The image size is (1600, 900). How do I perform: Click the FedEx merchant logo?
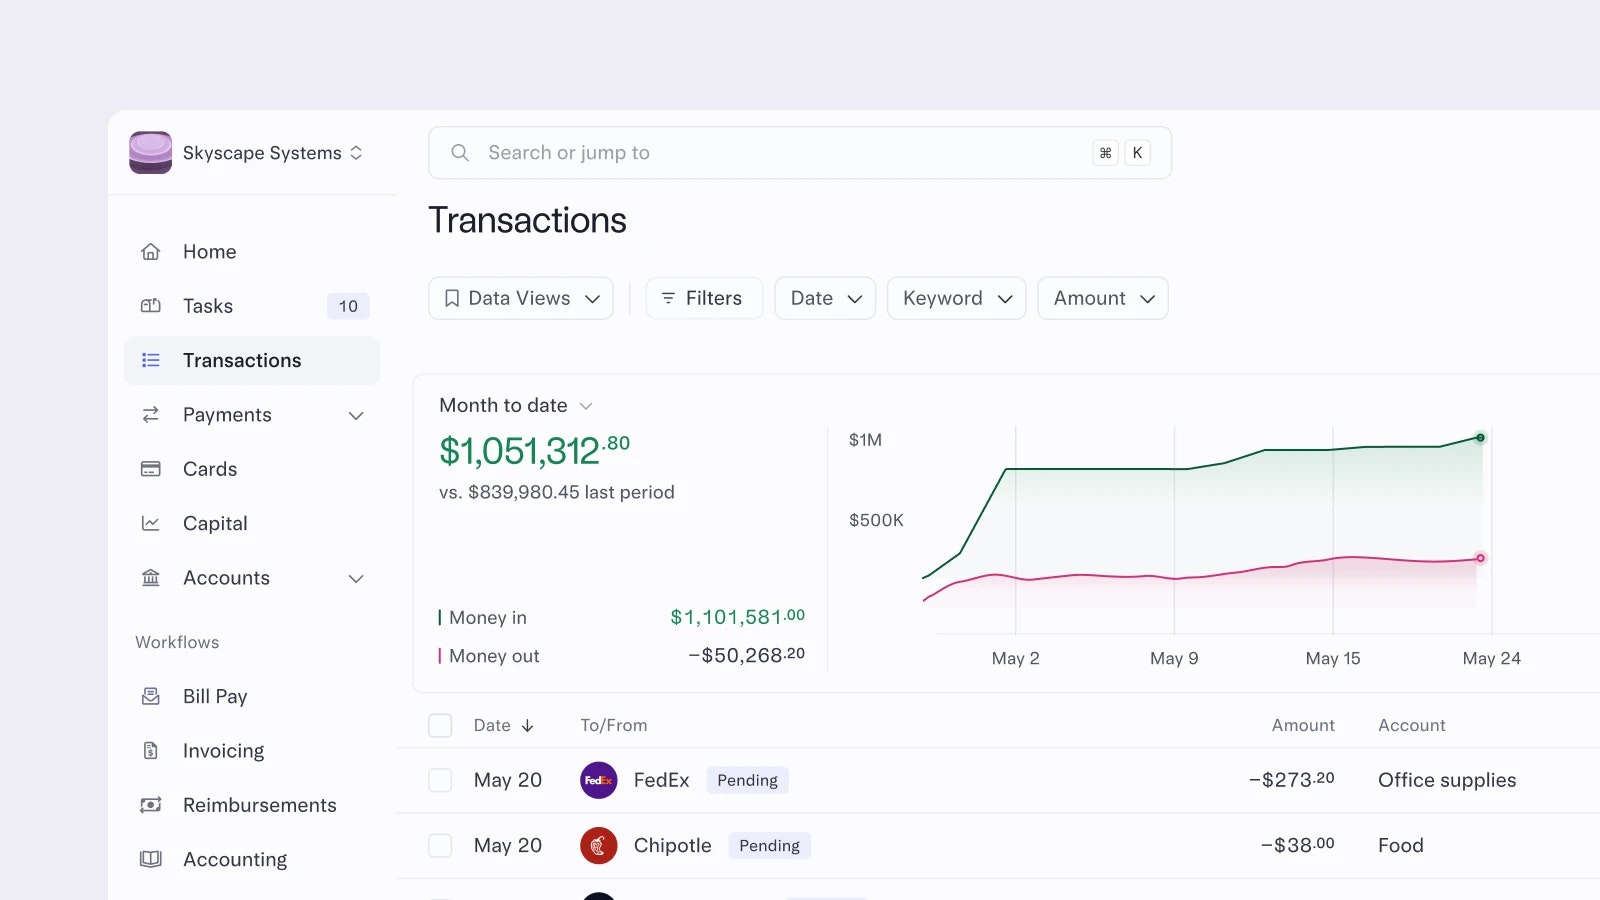pyautogui.click(x=599, y=780)
